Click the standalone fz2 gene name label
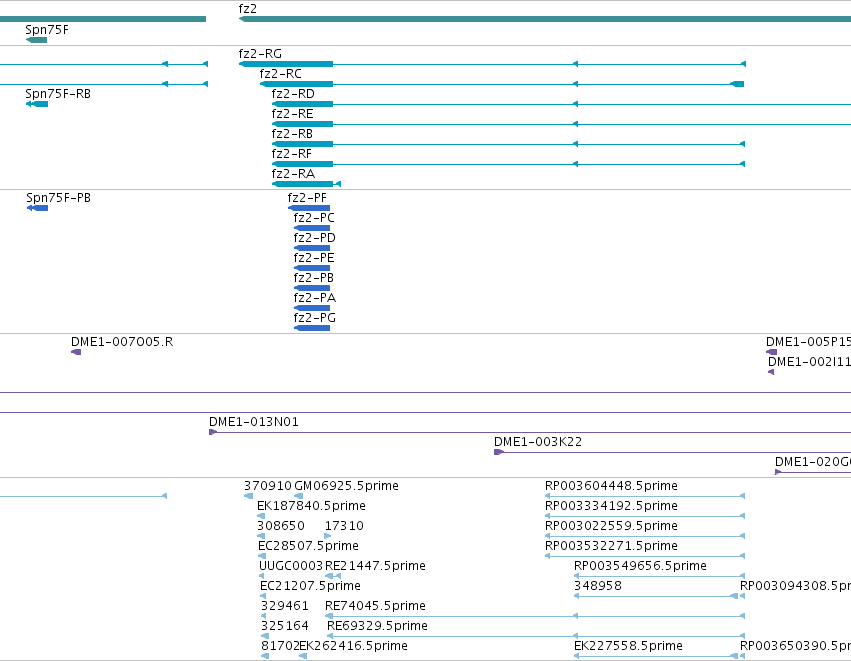The width and height of the screenshot is (851, 661). pos(247,9)
